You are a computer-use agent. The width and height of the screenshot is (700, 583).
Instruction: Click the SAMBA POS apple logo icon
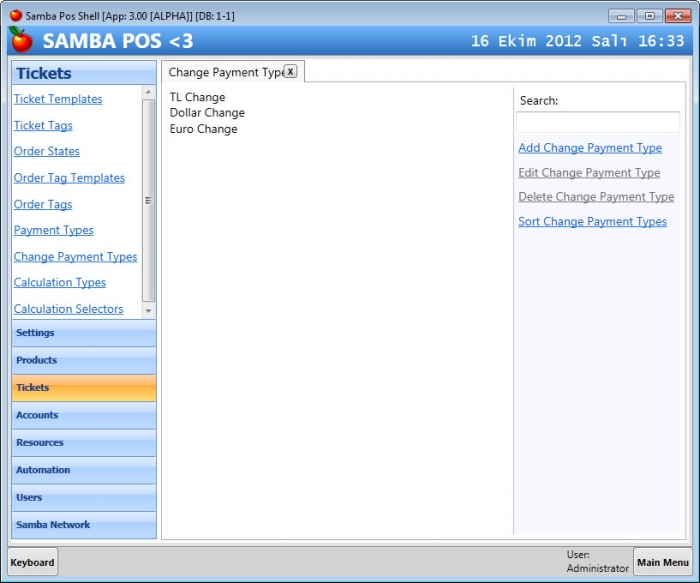click(x=21, y=40)
